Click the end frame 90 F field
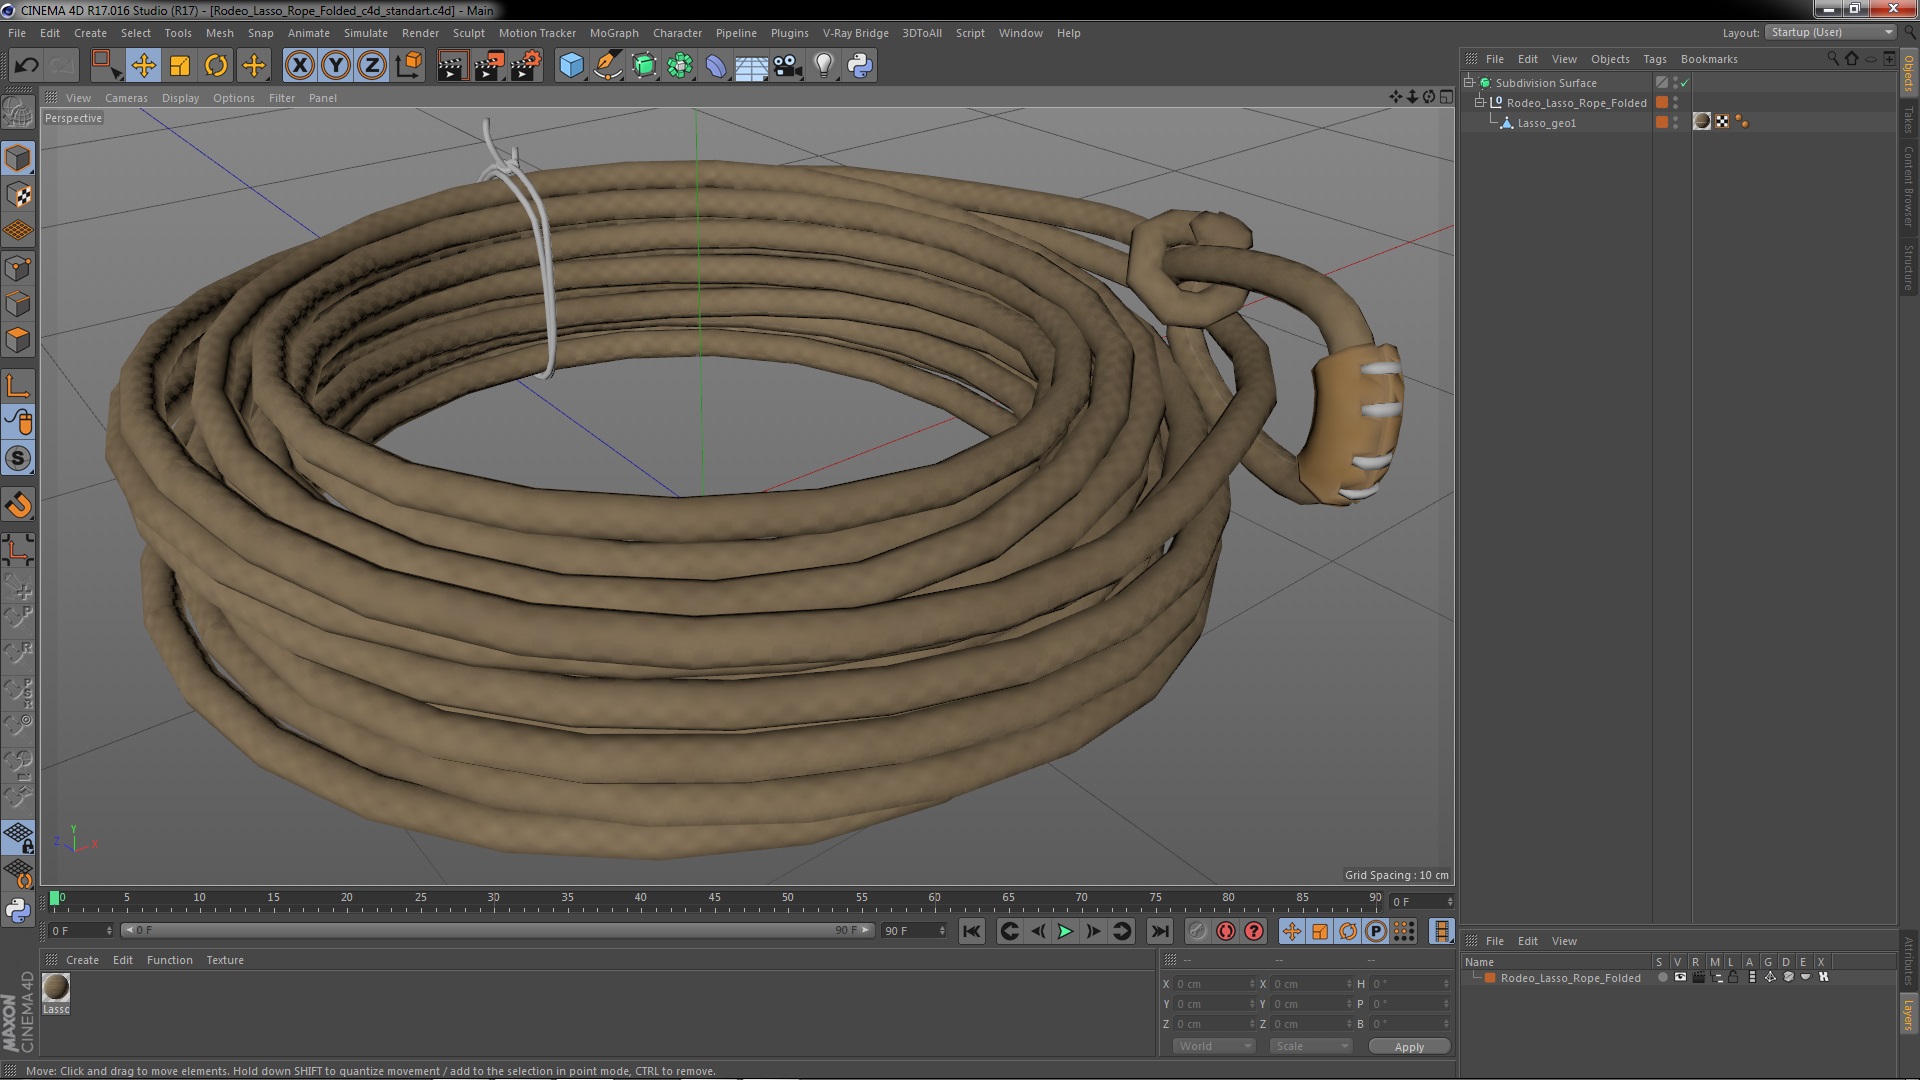Viewport: 1920px width, 1080px height. [913, 931]
